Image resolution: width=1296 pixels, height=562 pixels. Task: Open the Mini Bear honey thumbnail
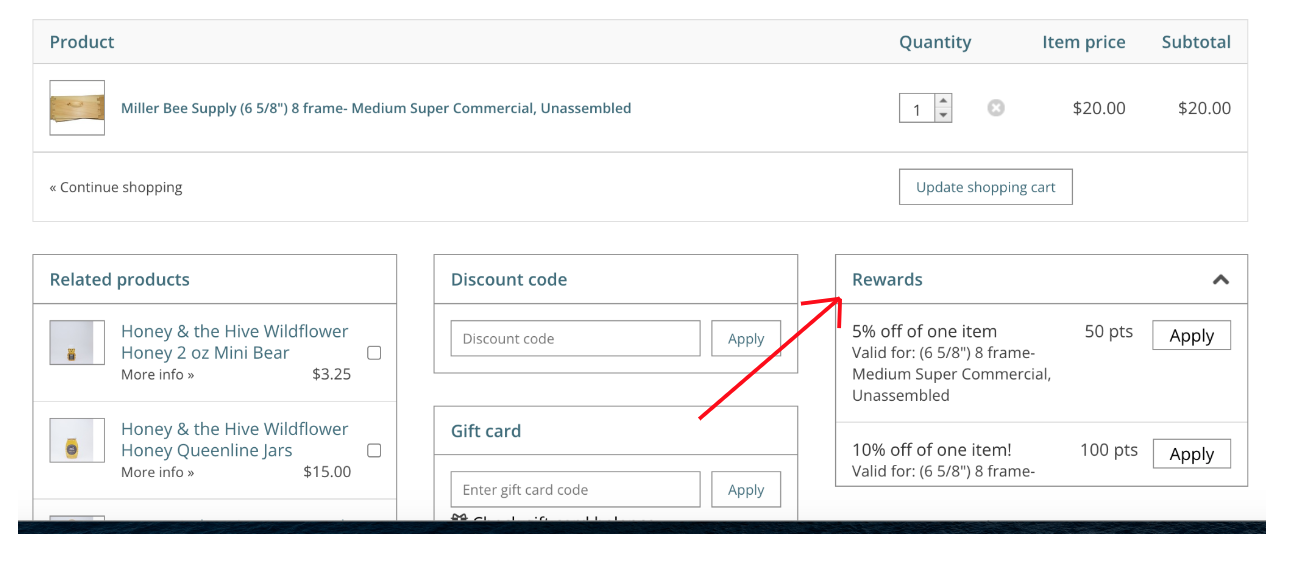[77, 343]
